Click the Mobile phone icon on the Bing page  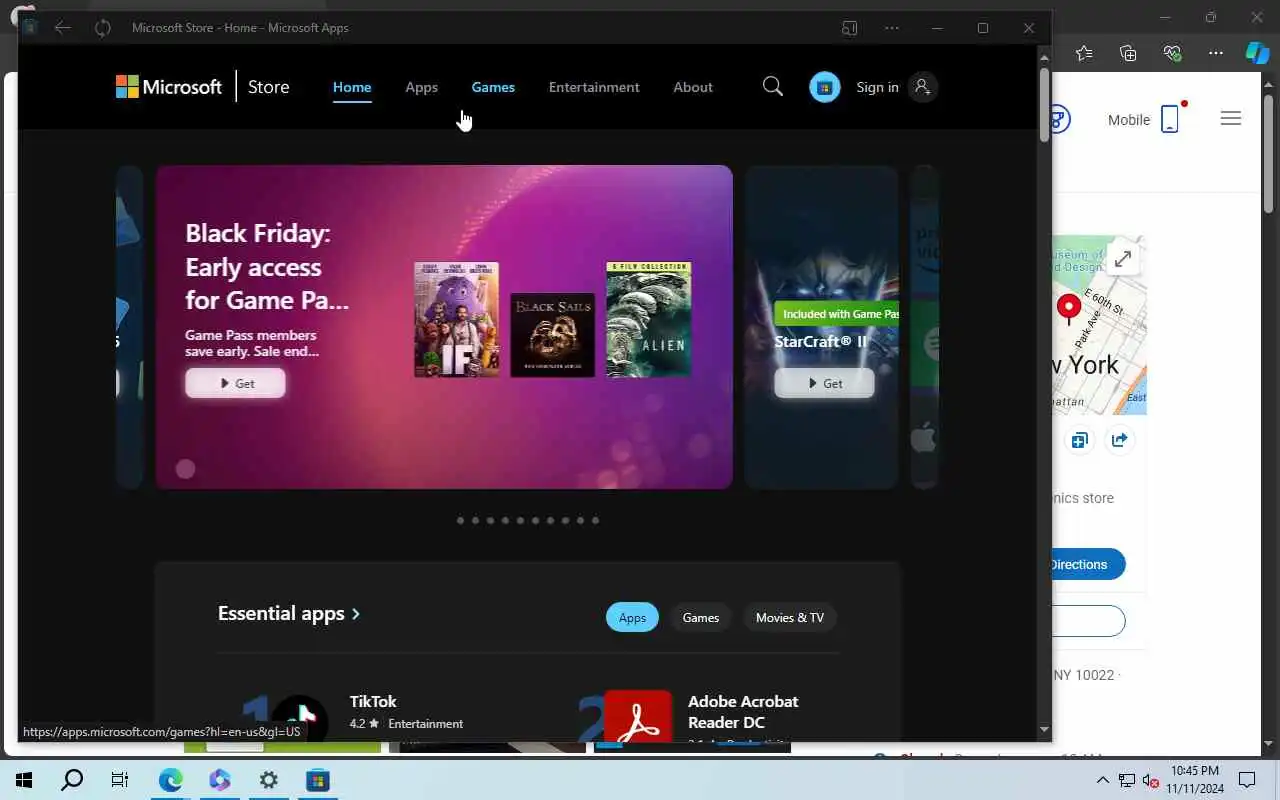pos(1171,119)
